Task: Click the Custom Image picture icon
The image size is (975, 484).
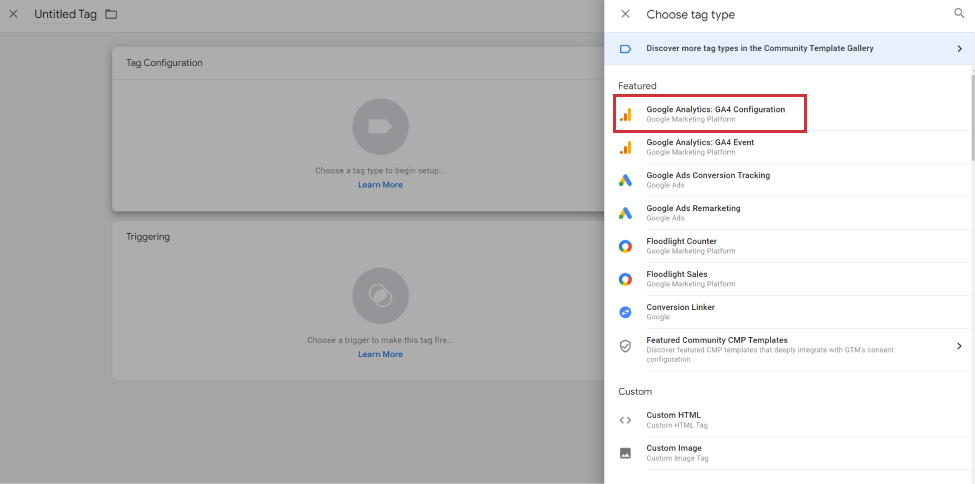Action: tap(626, 453)
